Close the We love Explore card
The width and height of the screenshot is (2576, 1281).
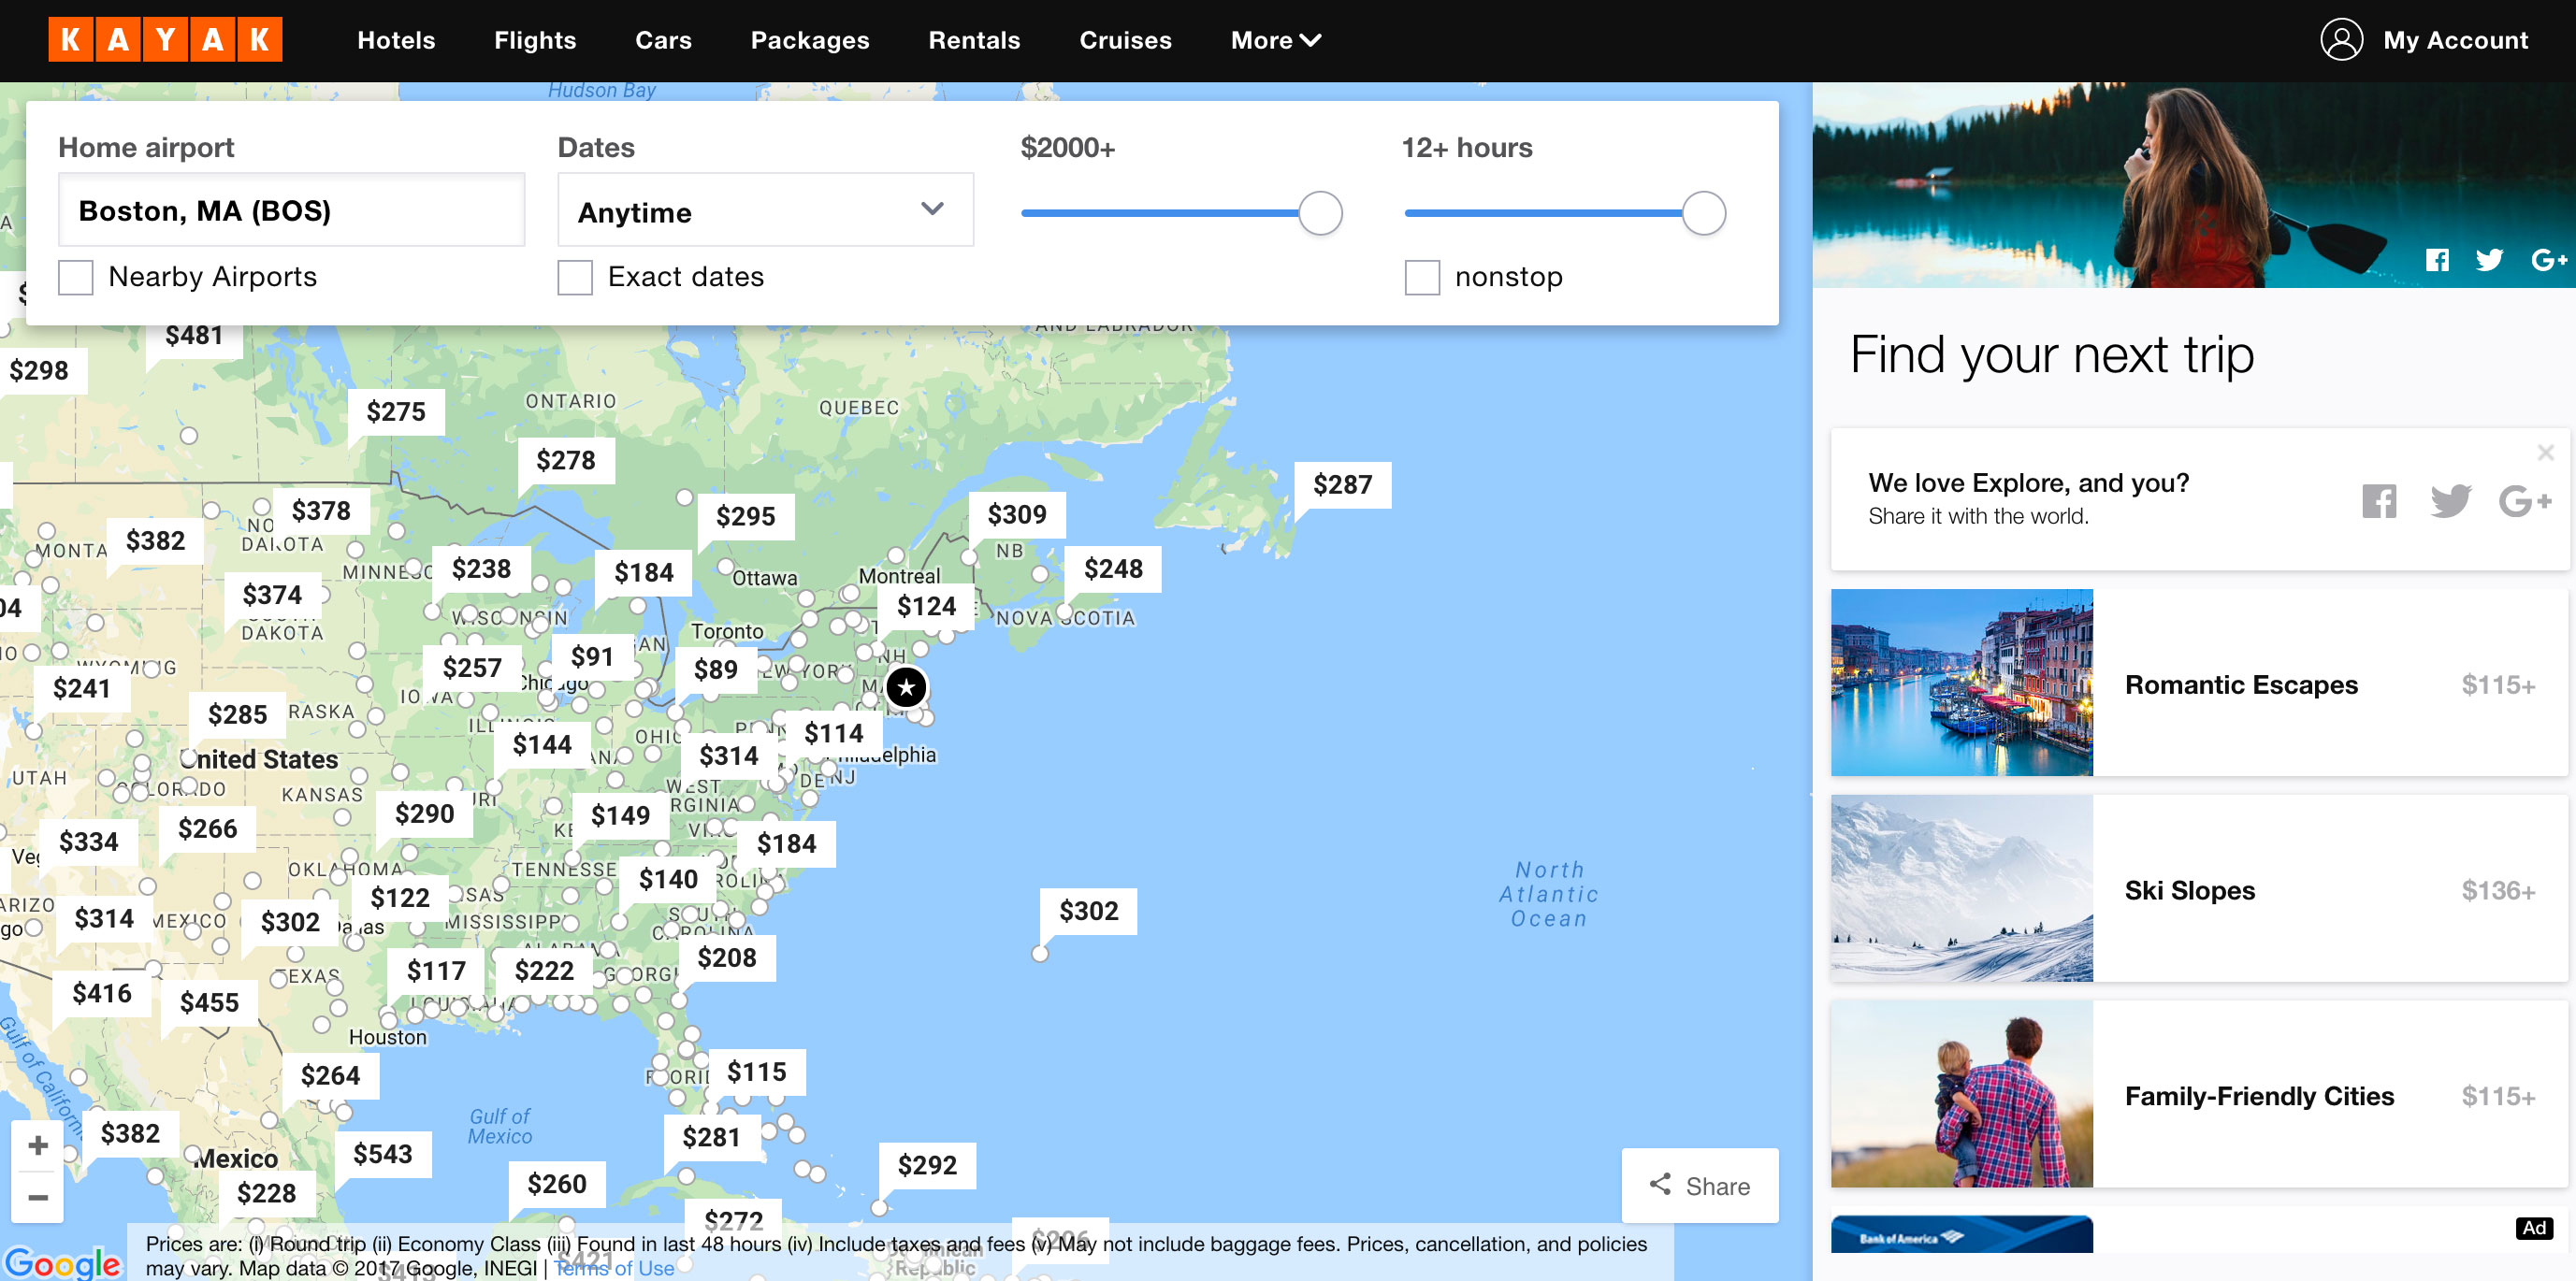[x=2545, y=453]
